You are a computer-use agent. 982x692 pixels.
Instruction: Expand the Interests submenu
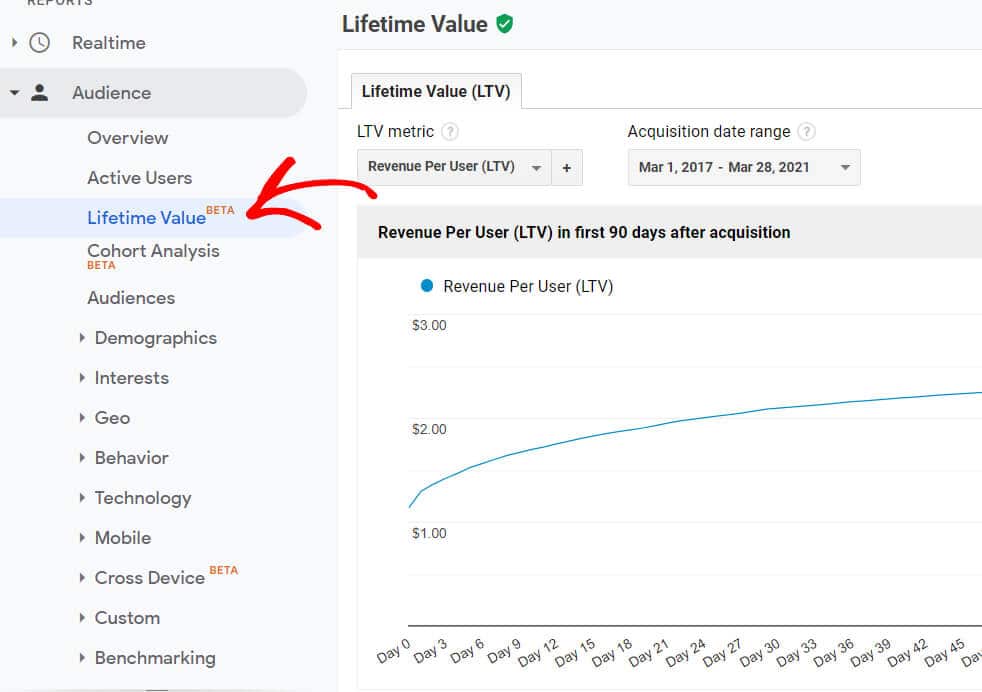[82, 378]
